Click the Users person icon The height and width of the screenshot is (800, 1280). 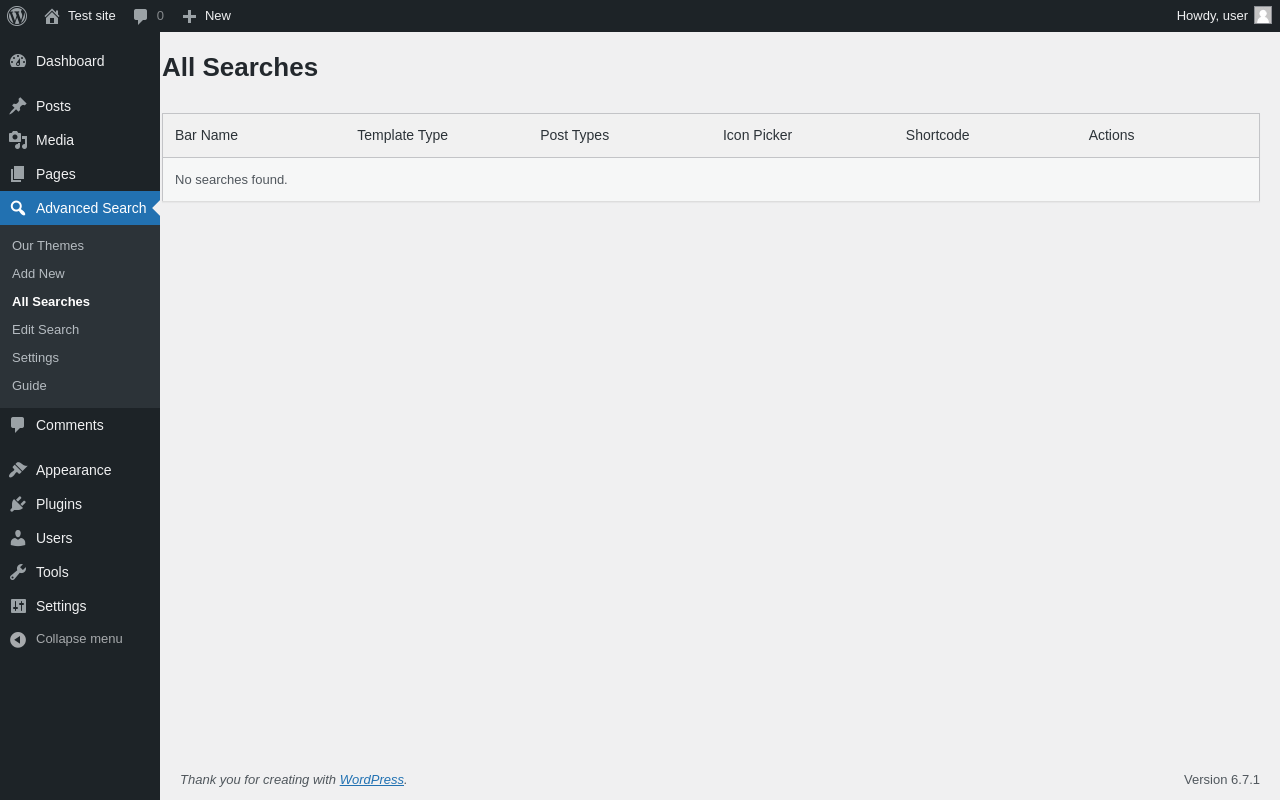point(18,538)
